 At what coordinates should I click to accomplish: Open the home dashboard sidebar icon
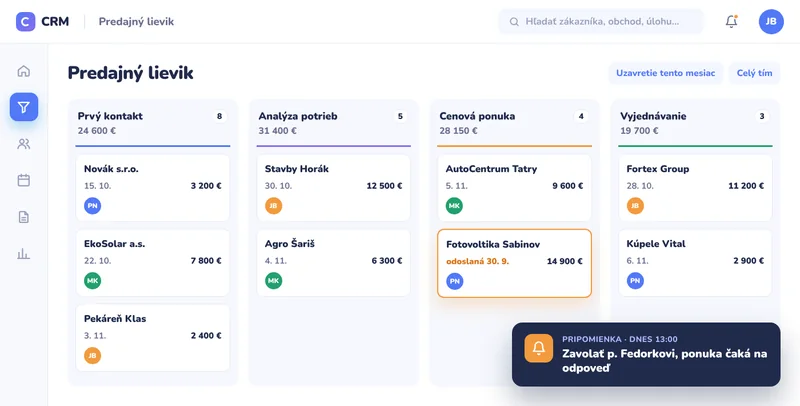[x=23, y=71]
